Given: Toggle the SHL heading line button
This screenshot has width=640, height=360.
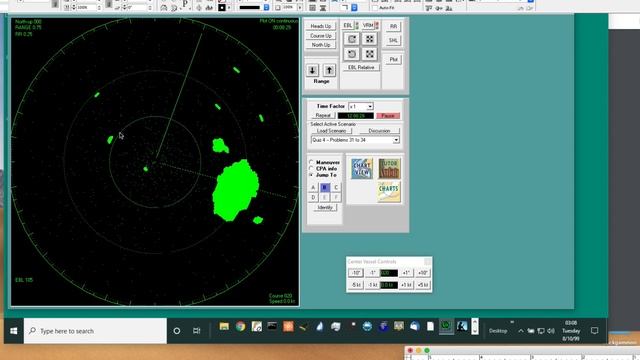Looking at the screenshot, I should click(393, 40).
